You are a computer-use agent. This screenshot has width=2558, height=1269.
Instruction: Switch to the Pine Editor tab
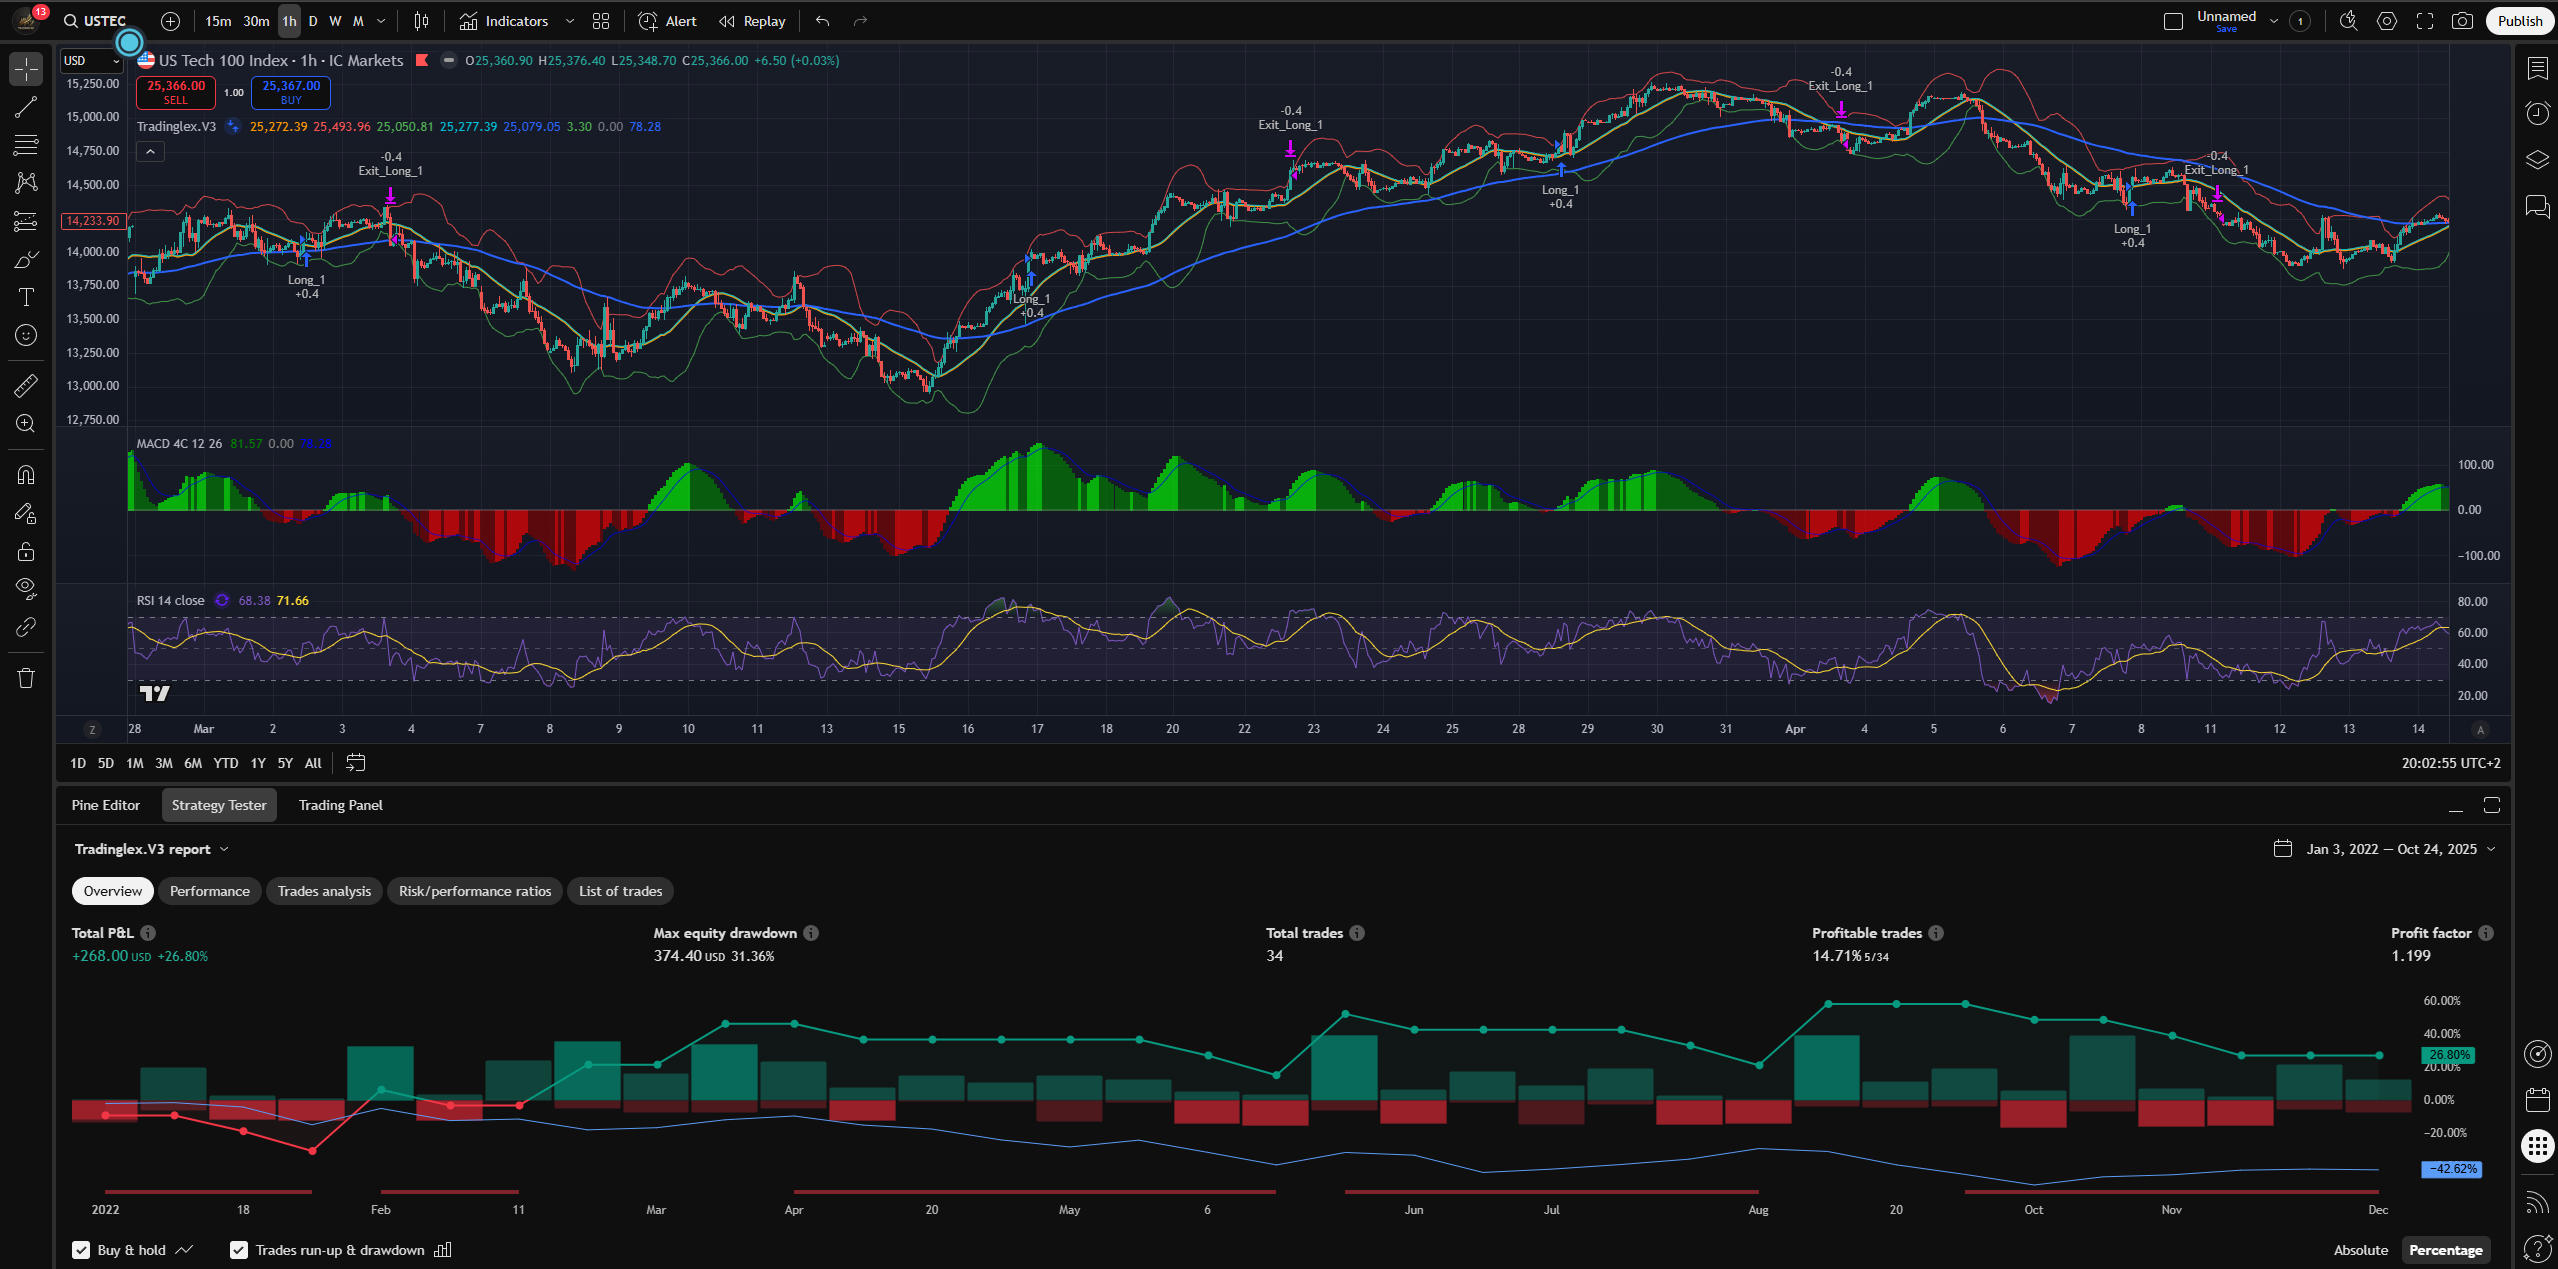[106, 805]
